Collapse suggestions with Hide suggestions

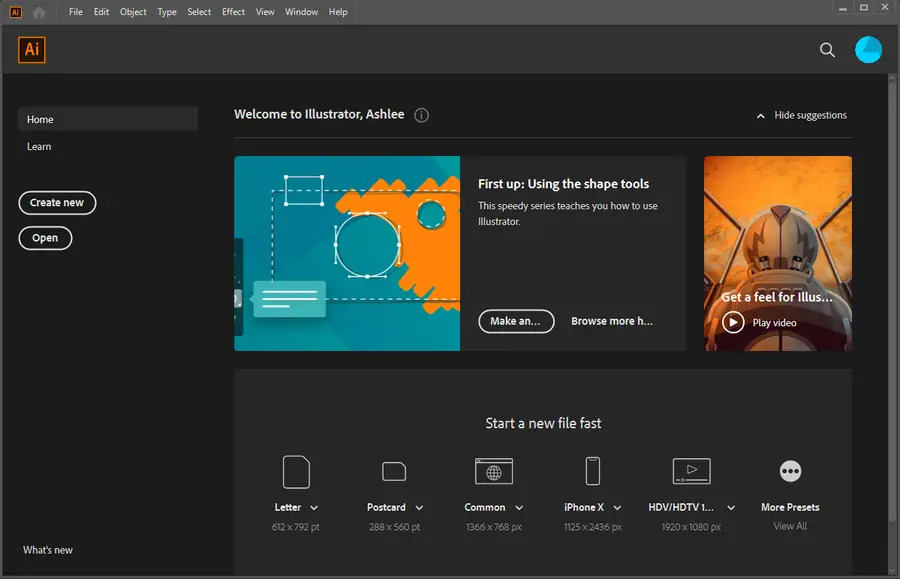(x=802, y=115)
